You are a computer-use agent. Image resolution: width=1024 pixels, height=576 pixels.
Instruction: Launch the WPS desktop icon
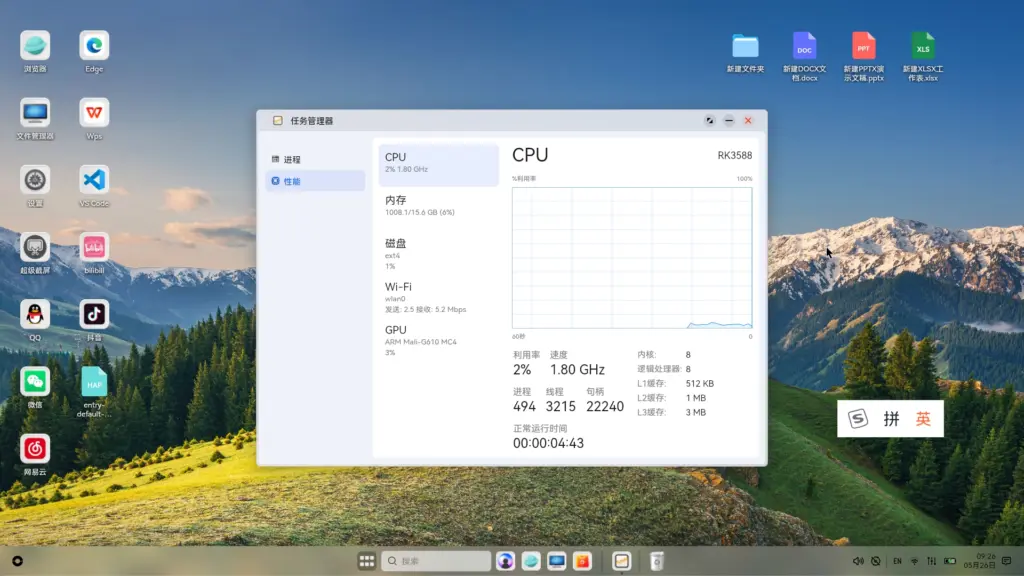(x=94, y=113)
